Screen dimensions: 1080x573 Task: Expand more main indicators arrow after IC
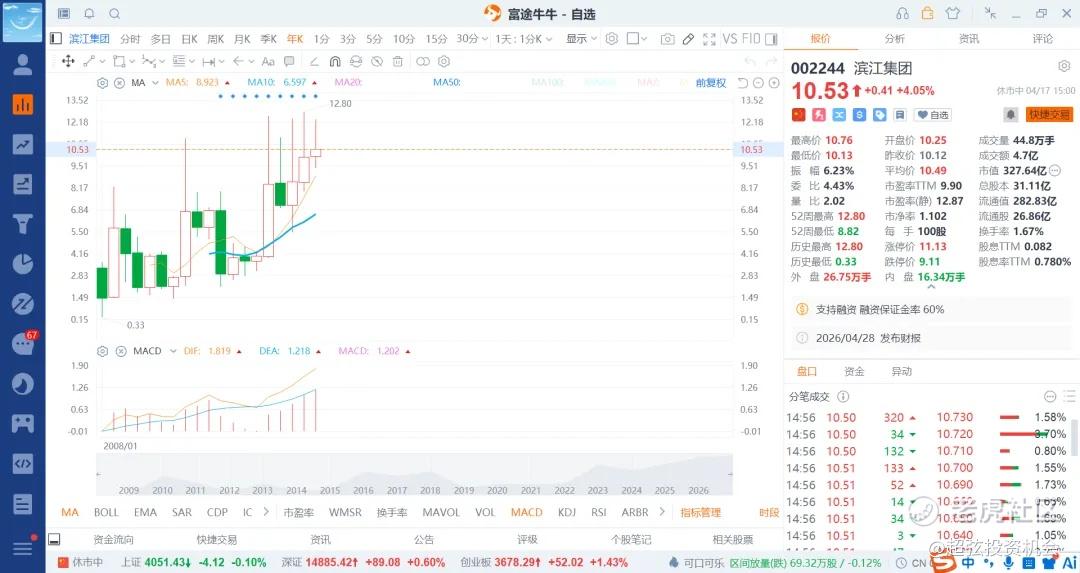coord(266,512)
